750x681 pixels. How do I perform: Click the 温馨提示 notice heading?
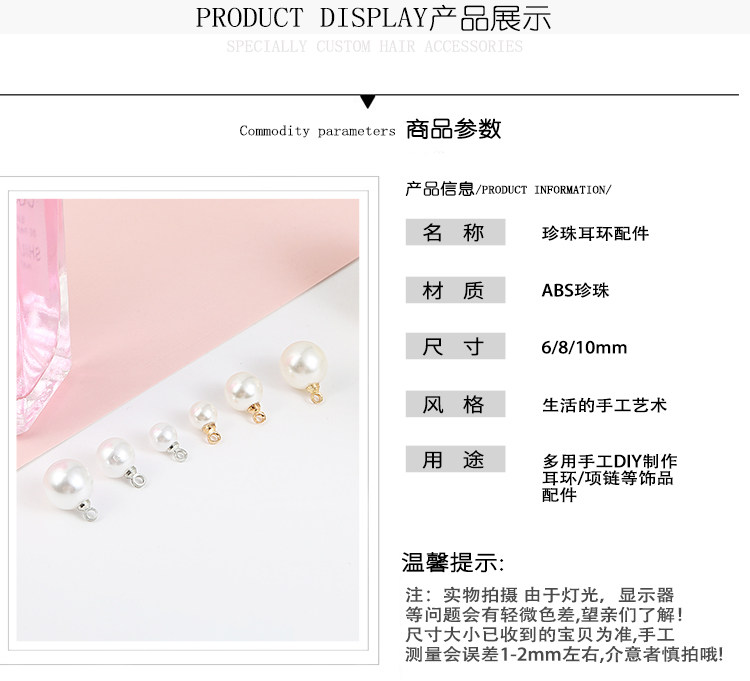tap(452, 562)
